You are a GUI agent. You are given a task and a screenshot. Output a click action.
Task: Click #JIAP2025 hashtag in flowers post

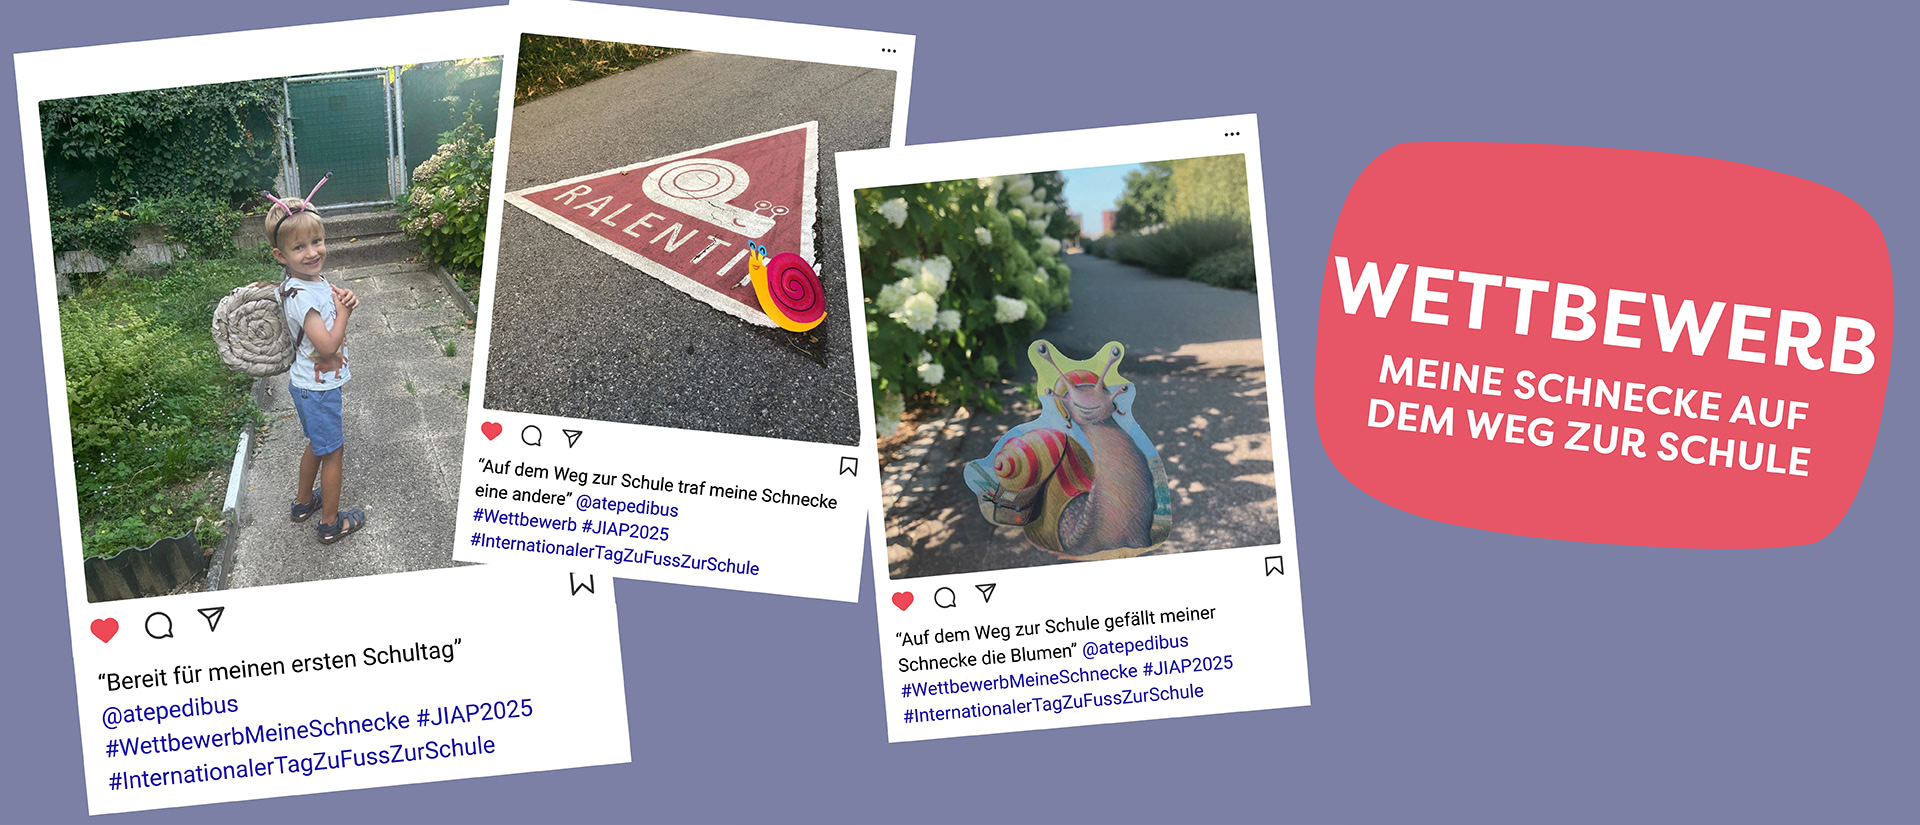pyautogui.click(x=1188, y=665)
